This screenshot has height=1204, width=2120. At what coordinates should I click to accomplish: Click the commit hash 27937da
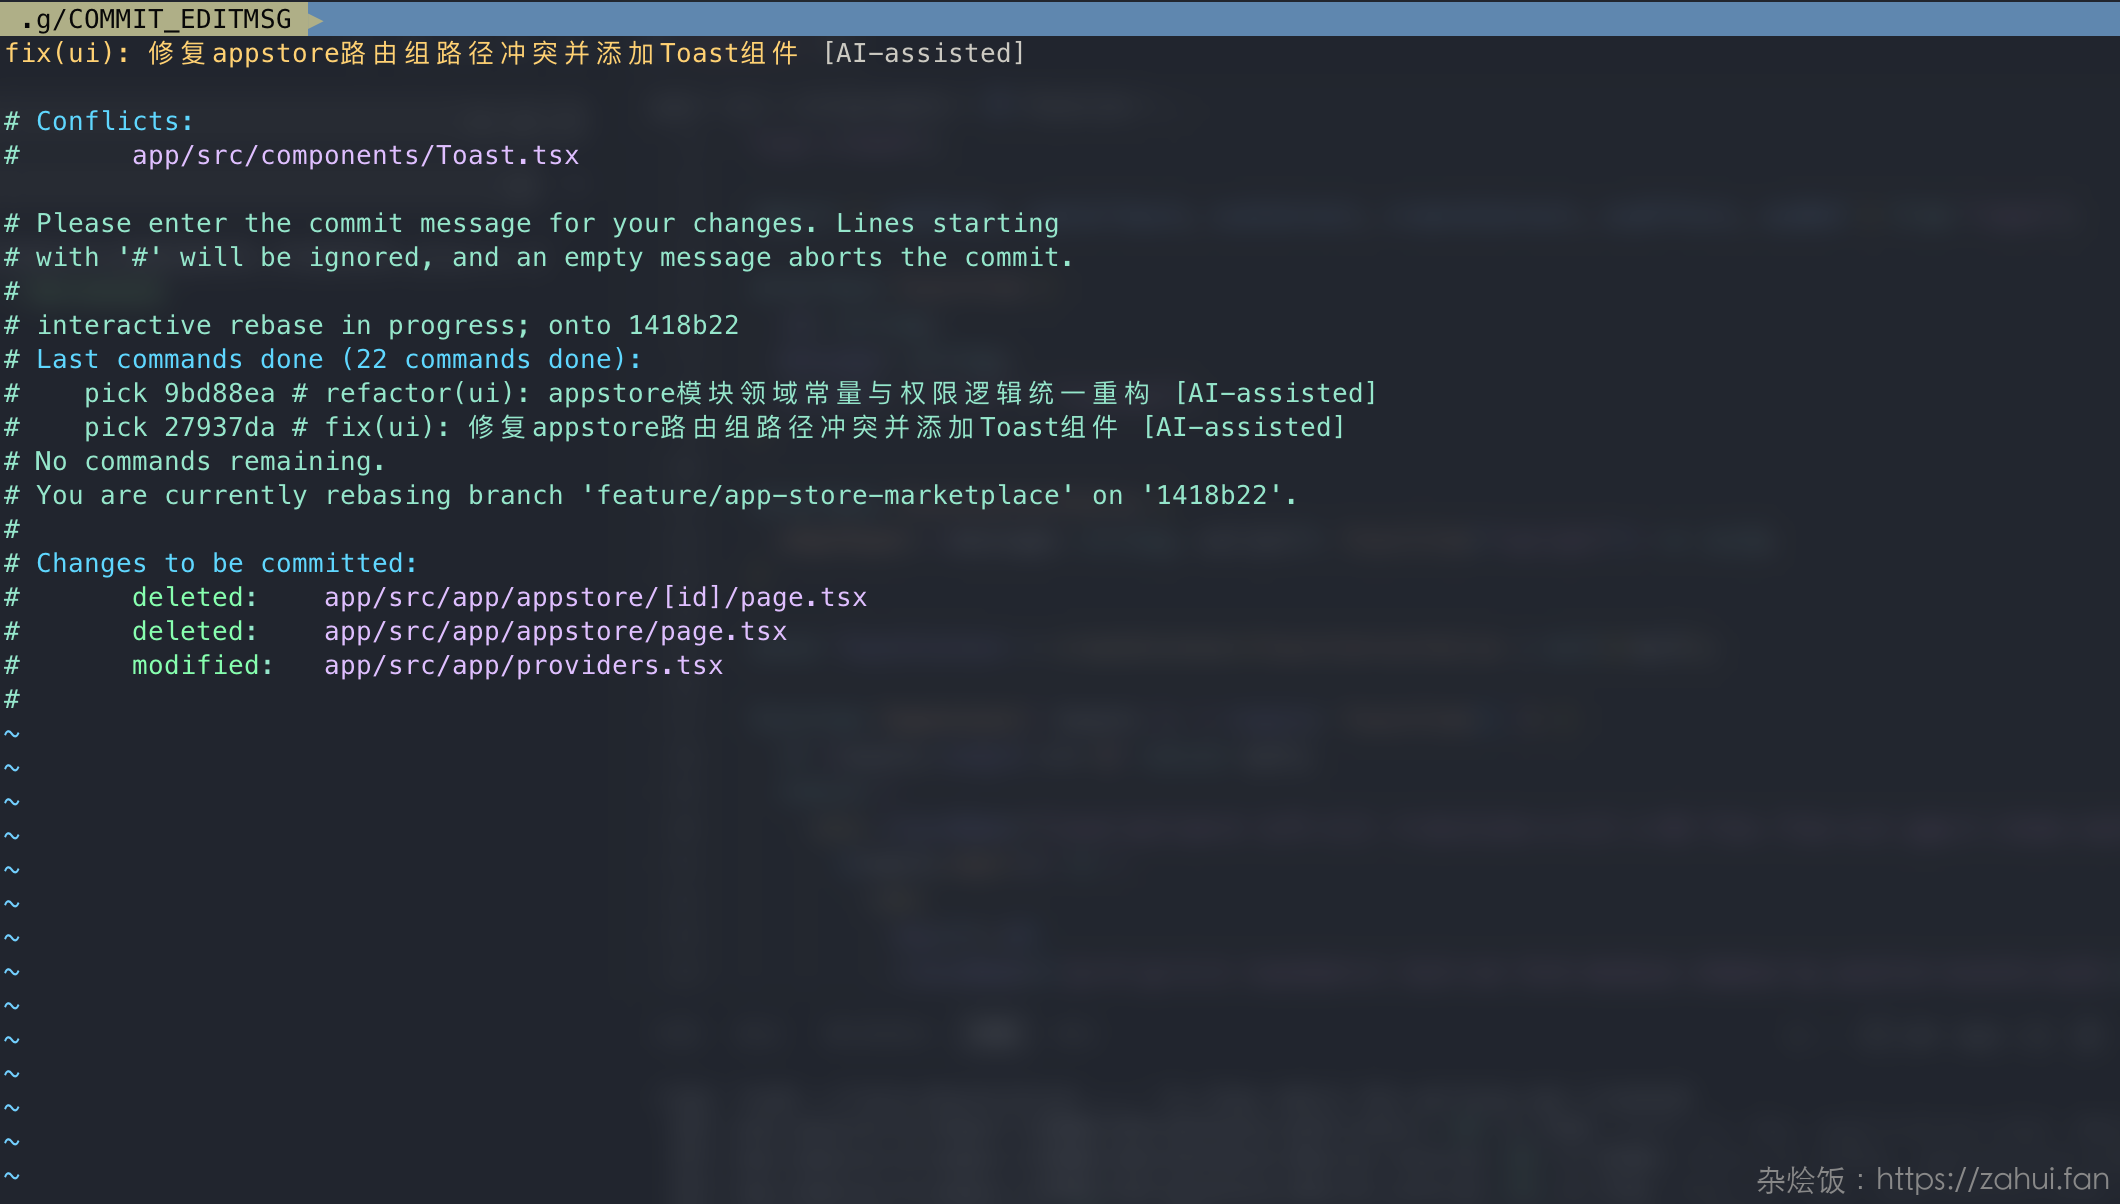click(x=219, y=427)
